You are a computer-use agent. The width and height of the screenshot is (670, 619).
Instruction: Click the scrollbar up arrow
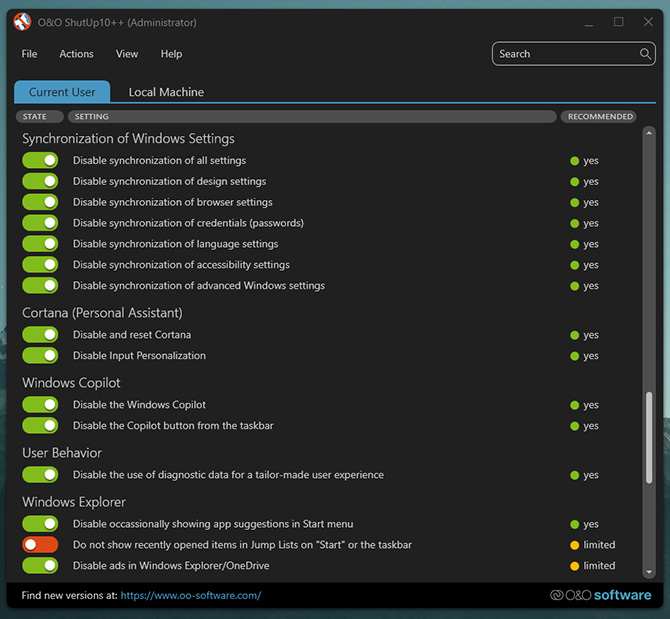[x=649, y=133]
